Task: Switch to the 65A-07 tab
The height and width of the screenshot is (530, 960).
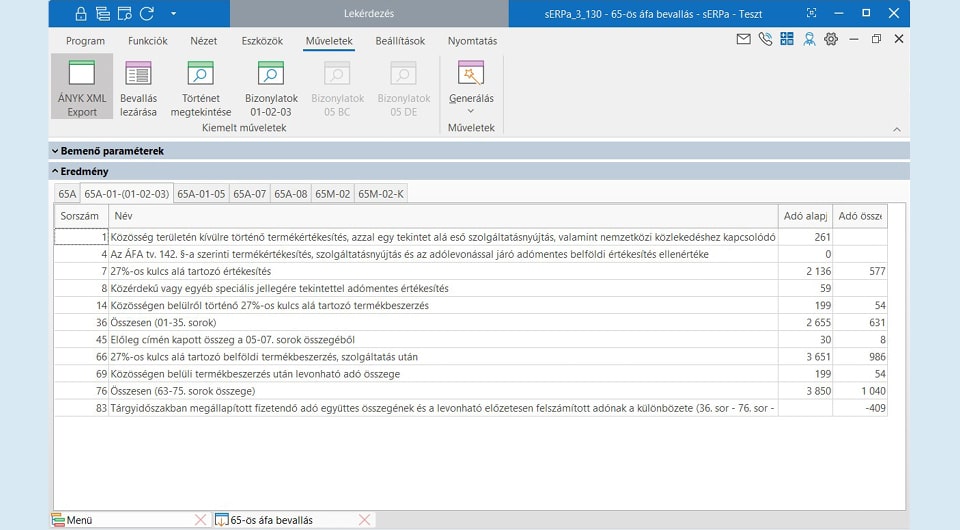Action: 250,194
